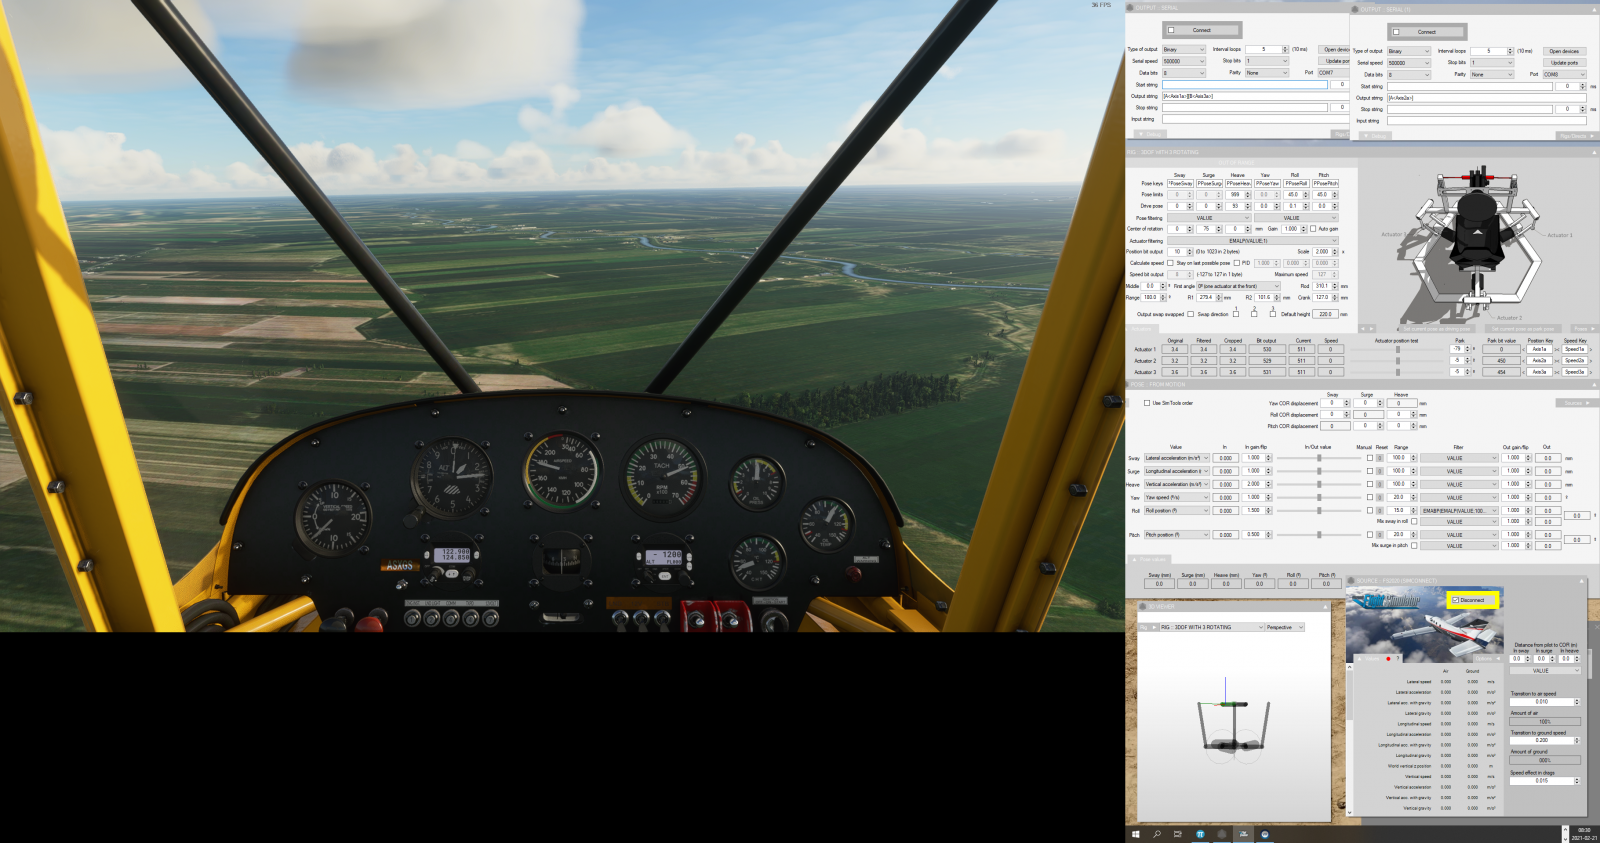This screenshot has width=1600, height=843.
Task: Enable Mix sway in roll checkbox
Action: coord(1413,521)
